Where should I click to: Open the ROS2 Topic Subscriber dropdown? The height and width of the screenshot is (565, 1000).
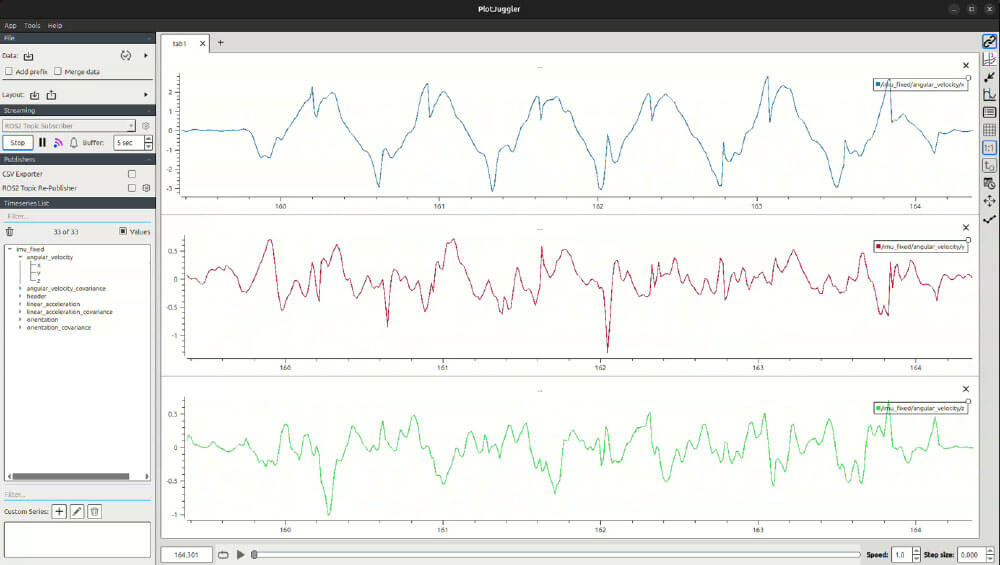tap(69, 126)
